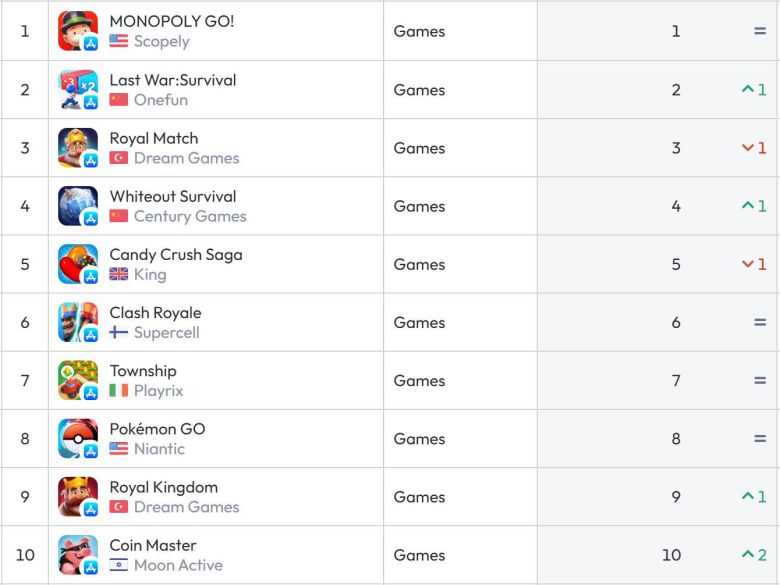Click the Whiteout Survival app title

click(173, 196)
